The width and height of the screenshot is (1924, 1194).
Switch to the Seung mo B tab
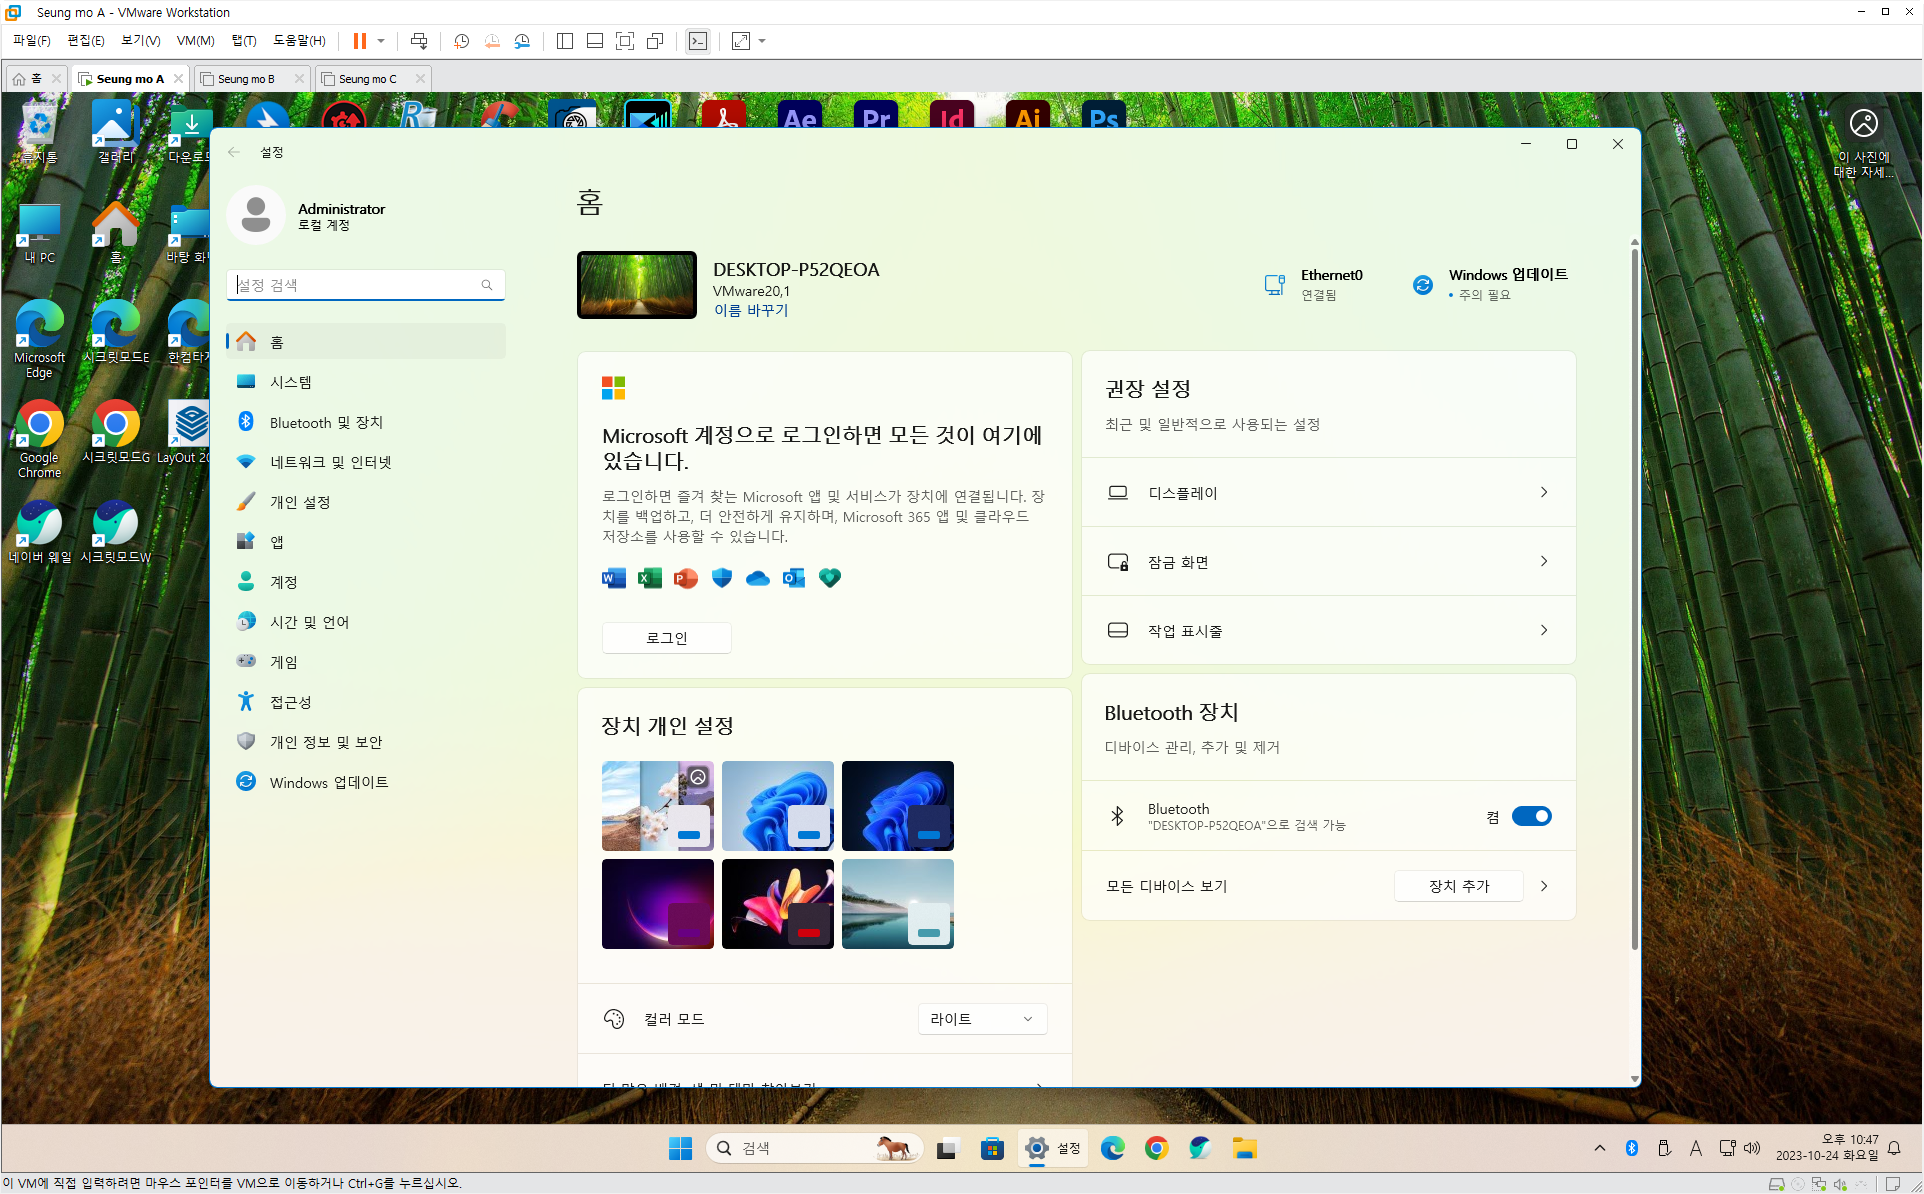click(246, 79)
